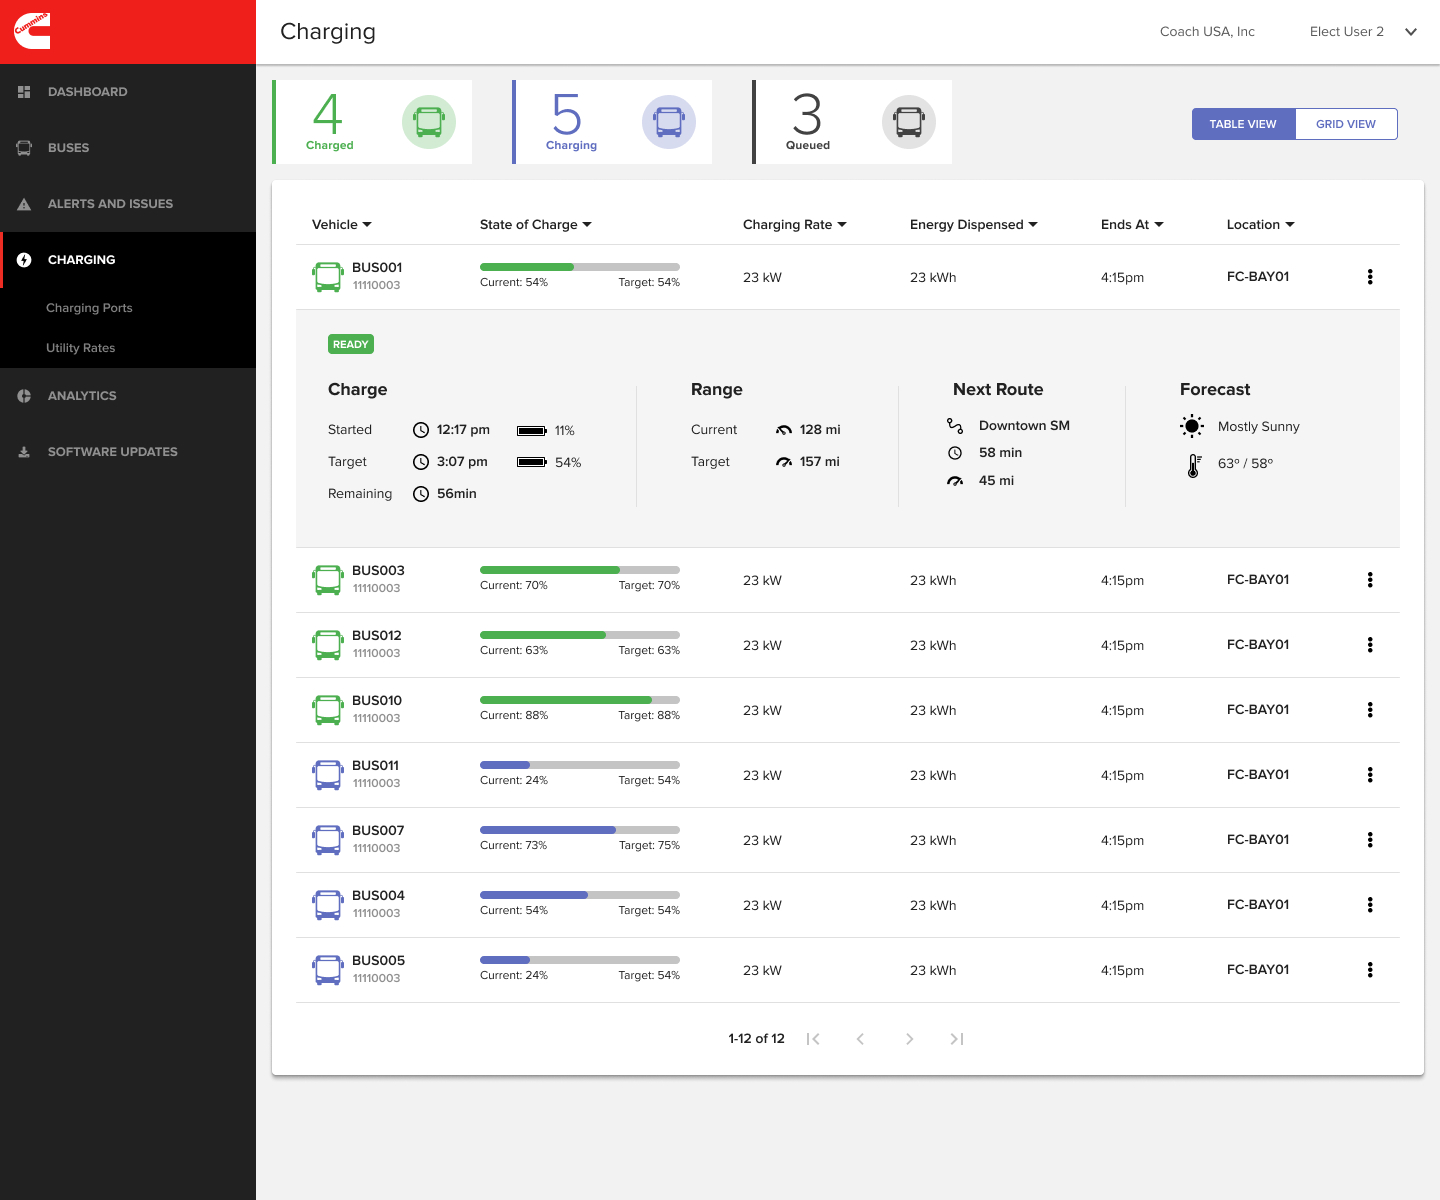1440x1200 pixels.
Task: Click the Cummins logo
Action: click(32, 31)
